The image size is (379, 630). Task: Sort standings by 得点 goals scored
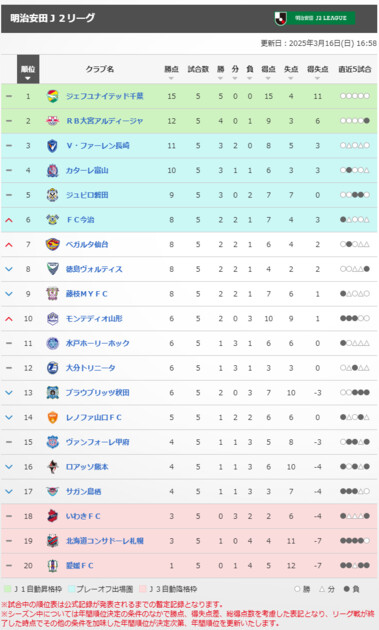coord(268,70)
